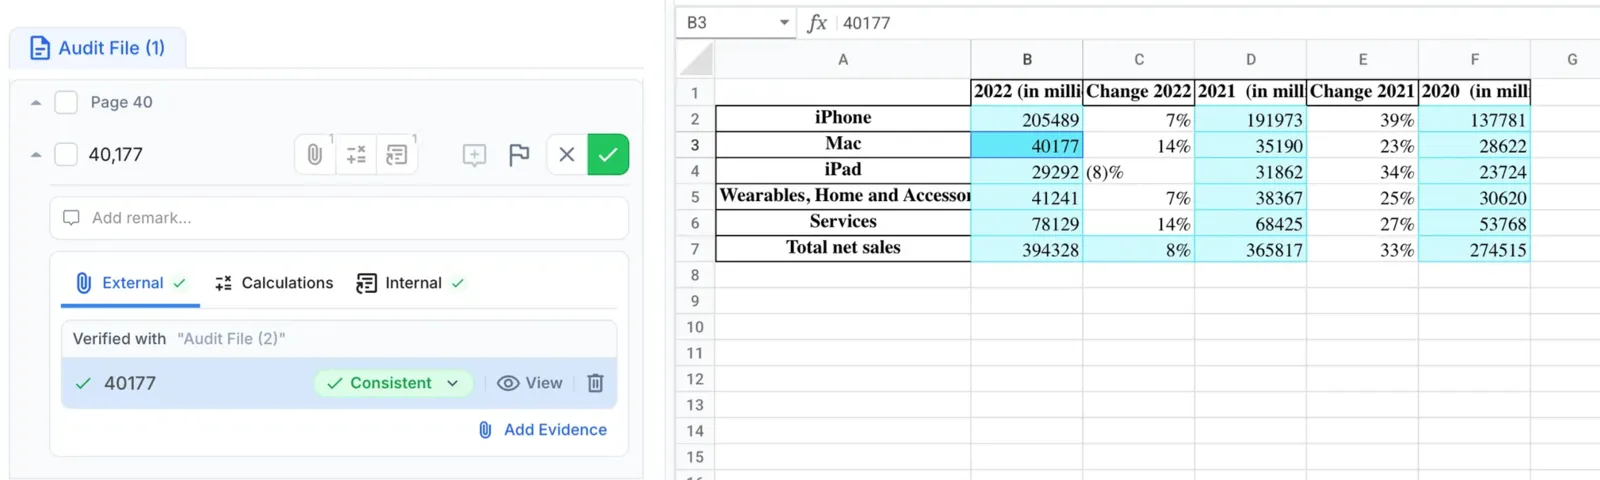The height and width of the screenshot is (480, 1600).
Task: Open the Consistent status dropdown
Action: tap(393, 383)
